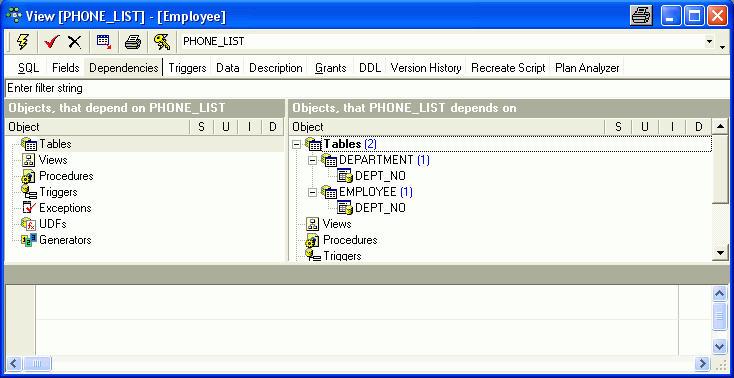Click the Object column header in left panel
Screen dimensions: 734x378
[x=97, y=127]
